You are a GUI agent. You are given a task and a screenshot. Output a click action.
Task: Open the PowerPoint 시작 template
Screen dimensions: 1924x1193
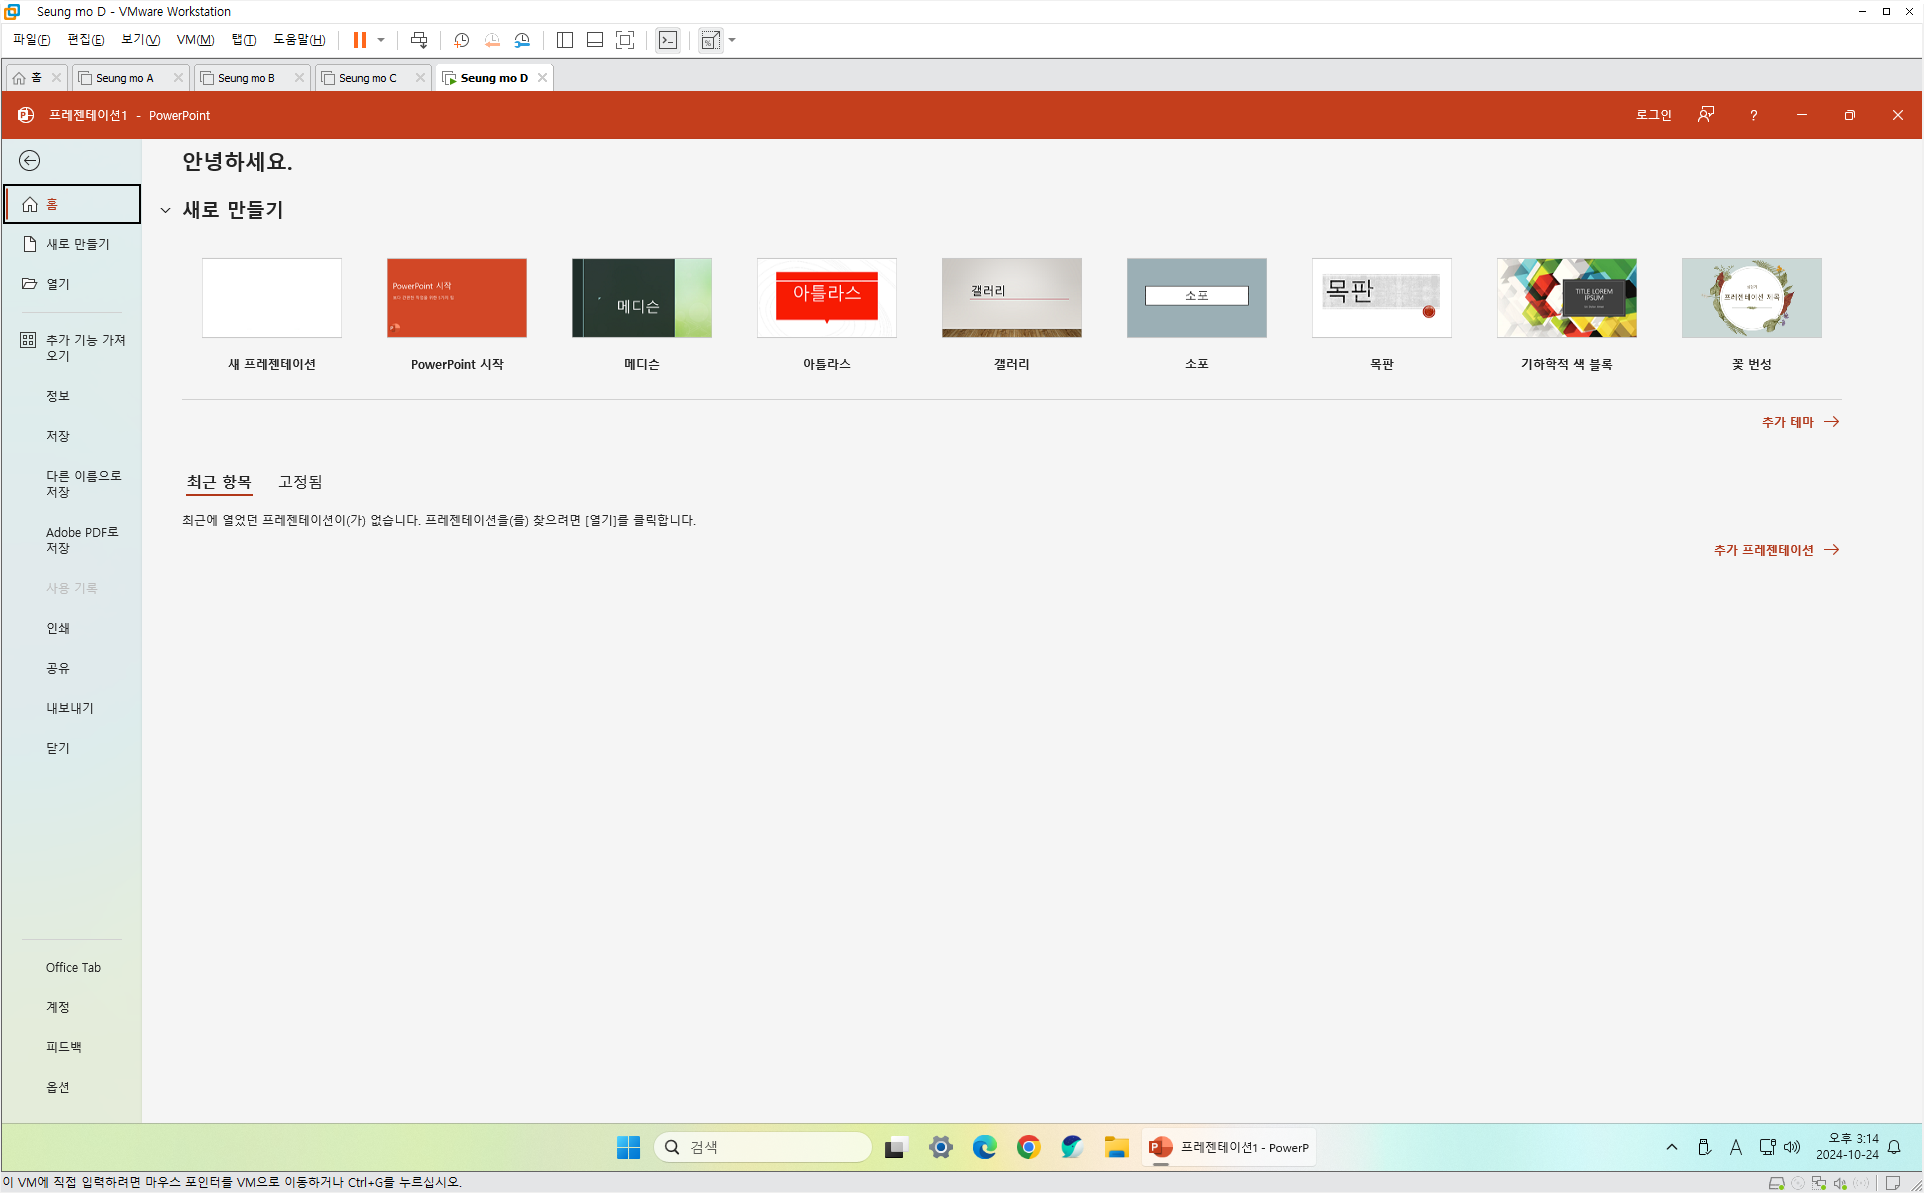[457, 298]
